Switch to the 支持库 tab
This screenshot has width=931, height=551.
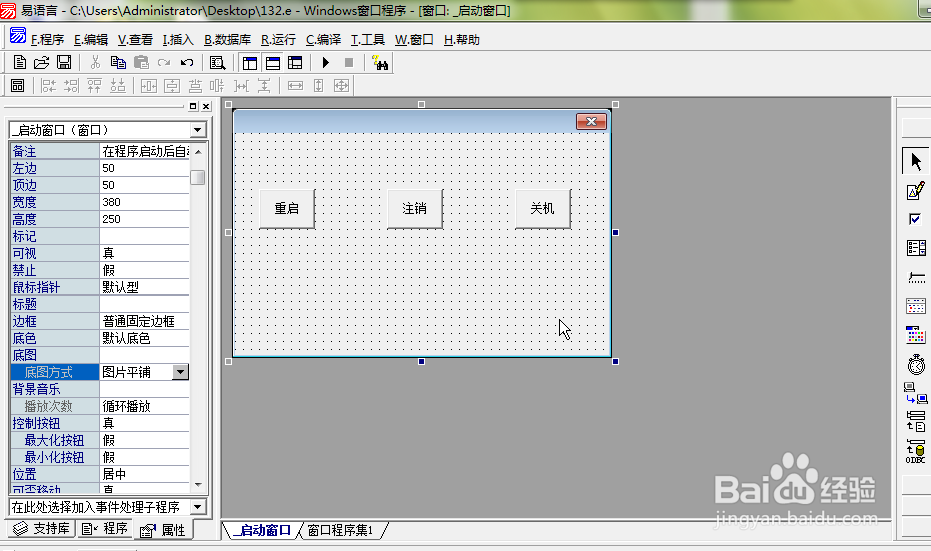[x=41, y=528]
